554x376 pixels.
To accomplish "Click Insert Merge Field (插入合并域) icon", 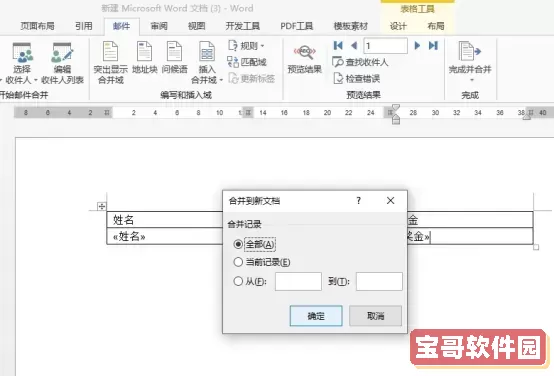I will [x=207, y=52].
